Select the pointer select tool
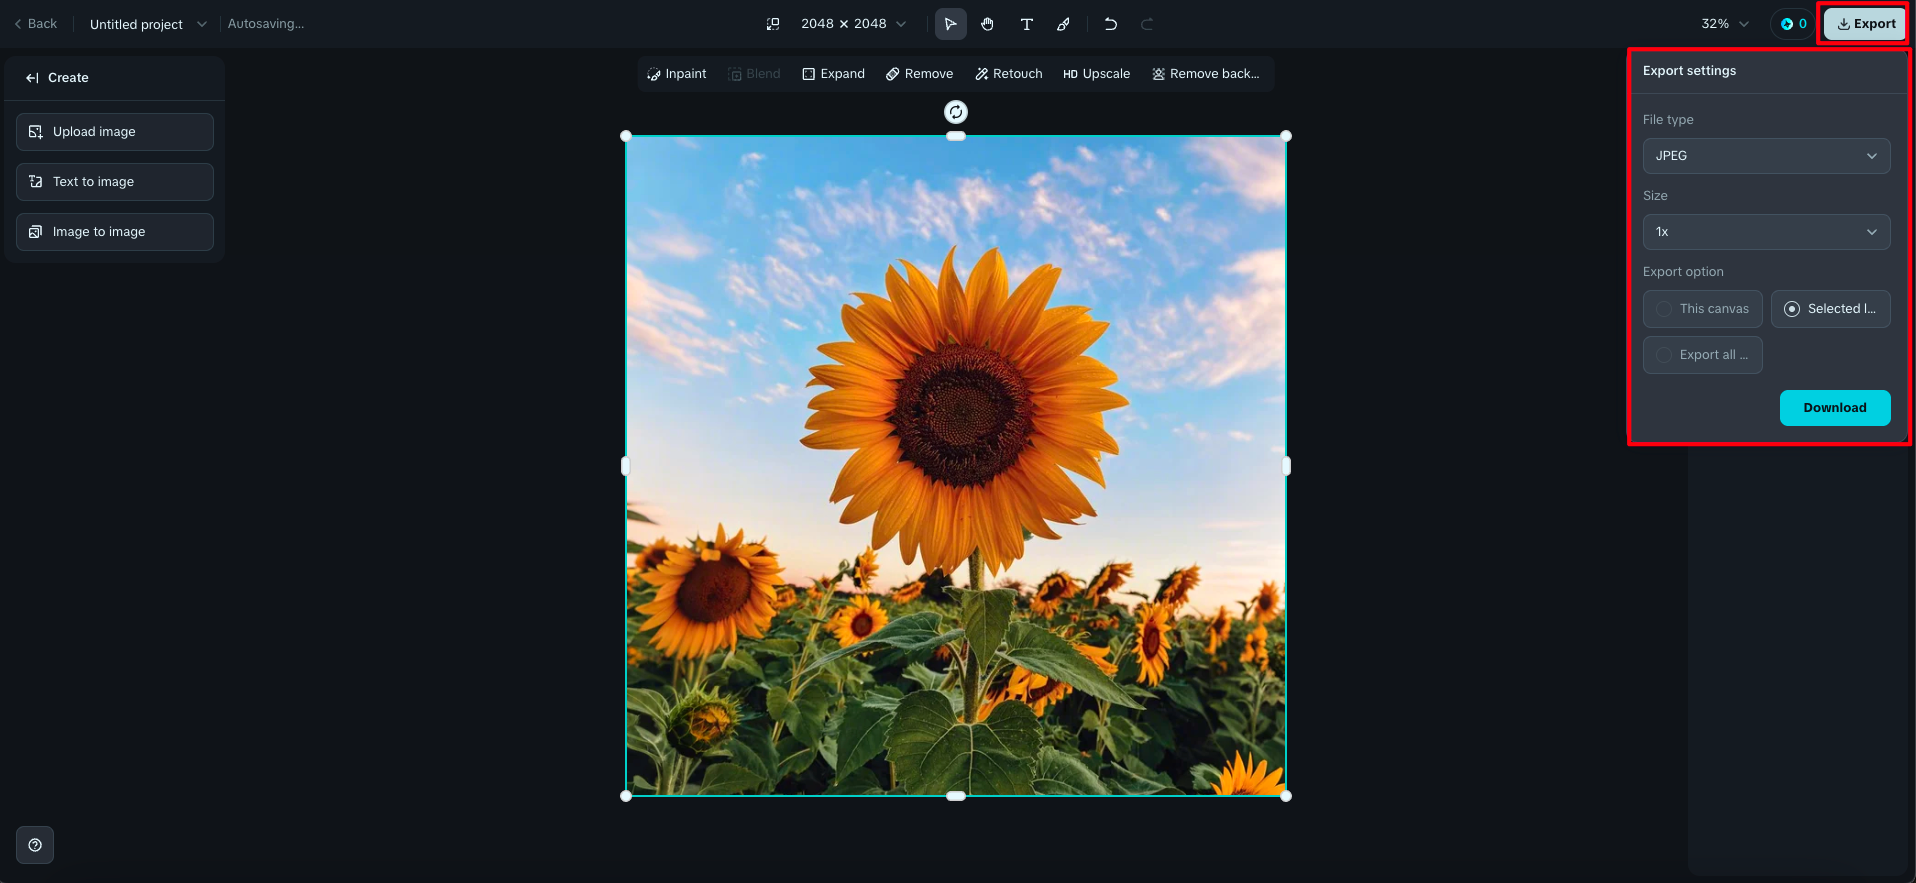This screenshot has height=883, width=1916. [x=950, y=24]
